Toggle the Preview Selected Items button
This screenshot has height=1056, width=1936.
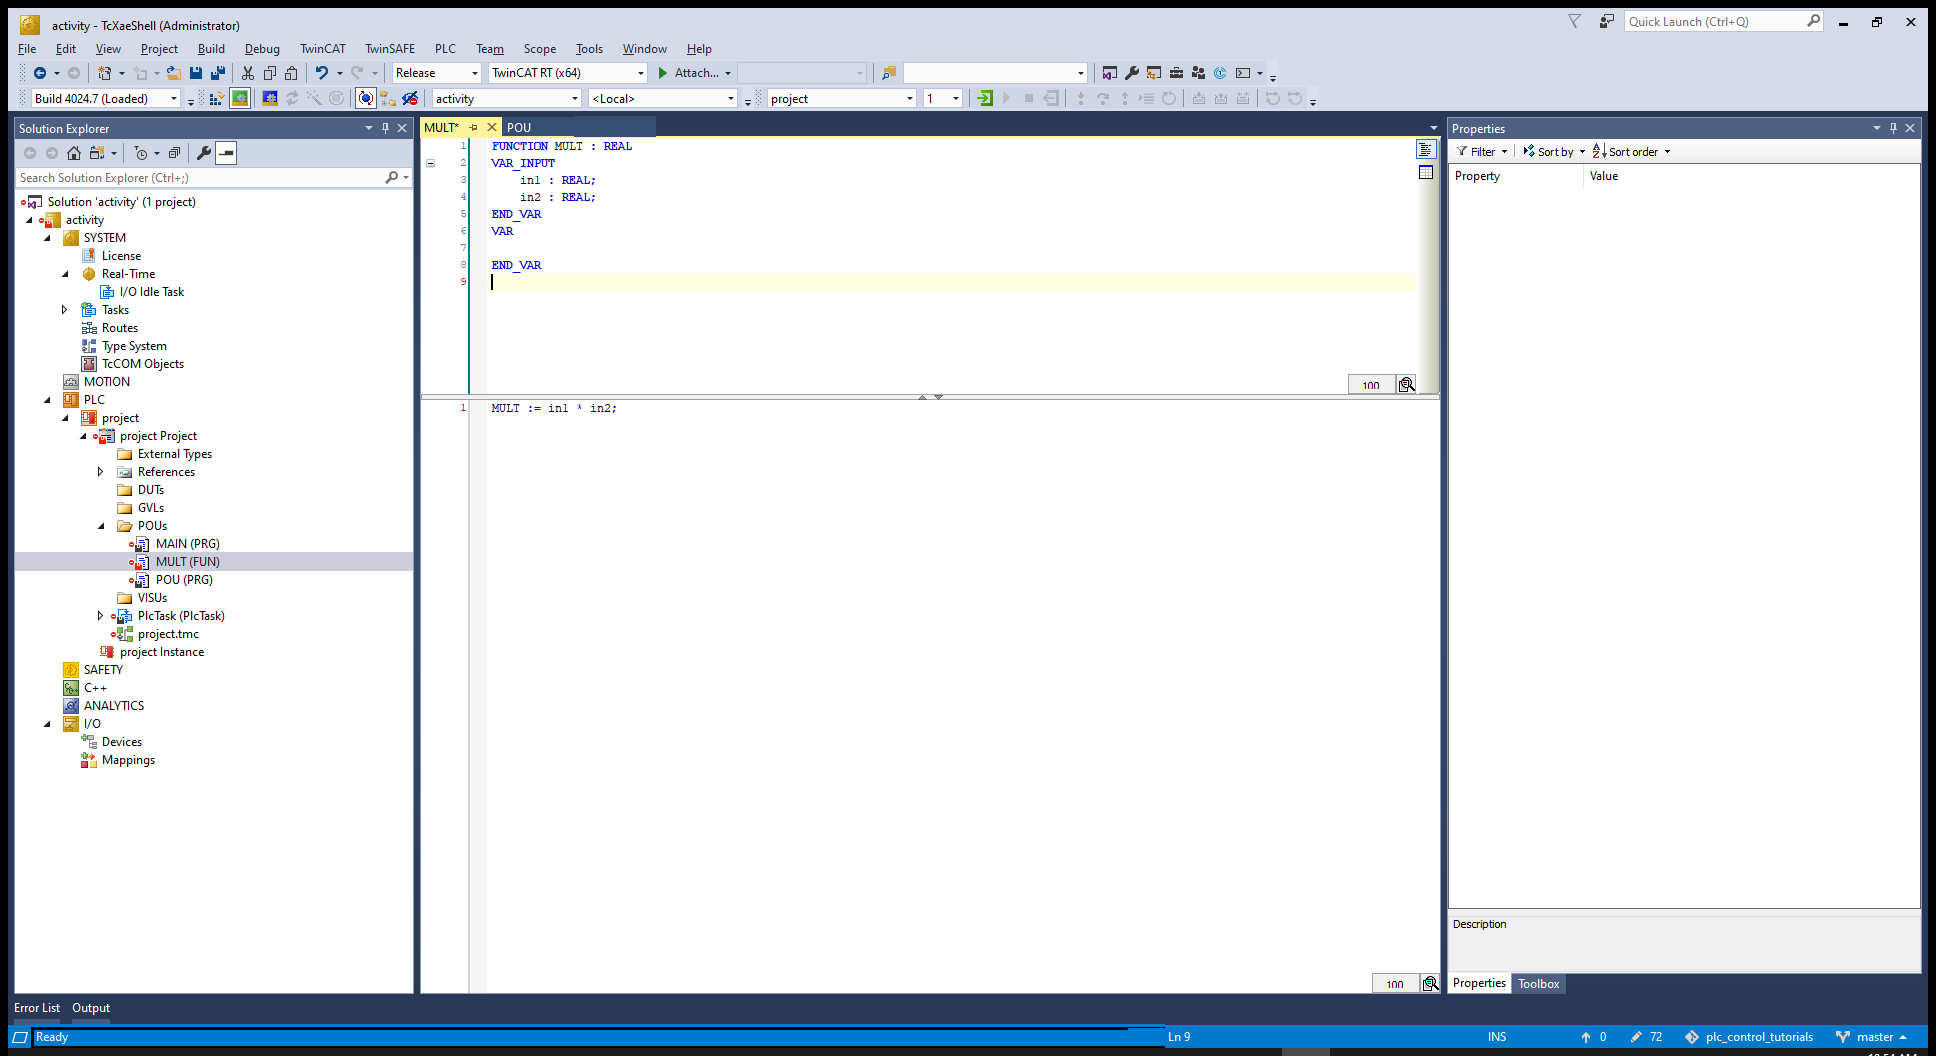[x=227, y=153]
